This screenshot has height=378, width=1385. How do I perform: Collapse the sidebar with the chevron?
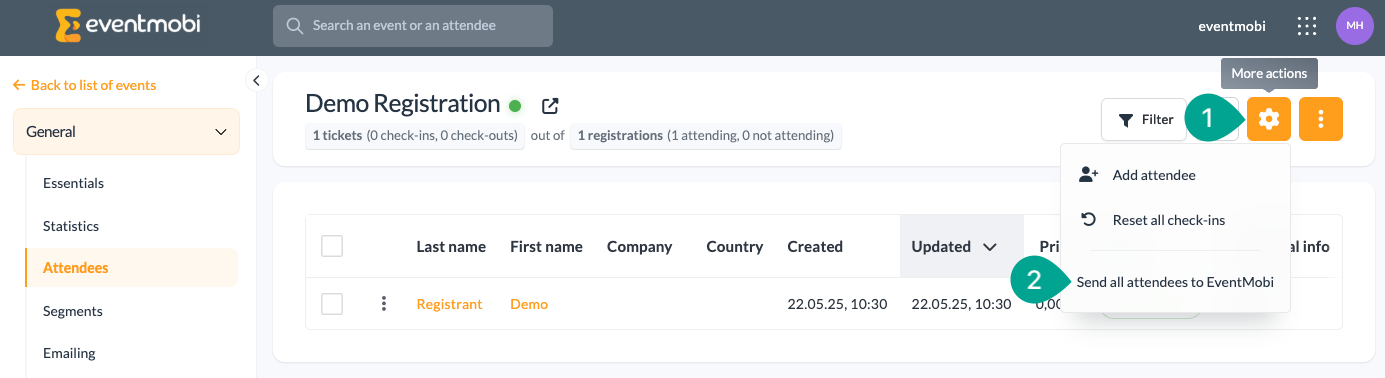256,80
